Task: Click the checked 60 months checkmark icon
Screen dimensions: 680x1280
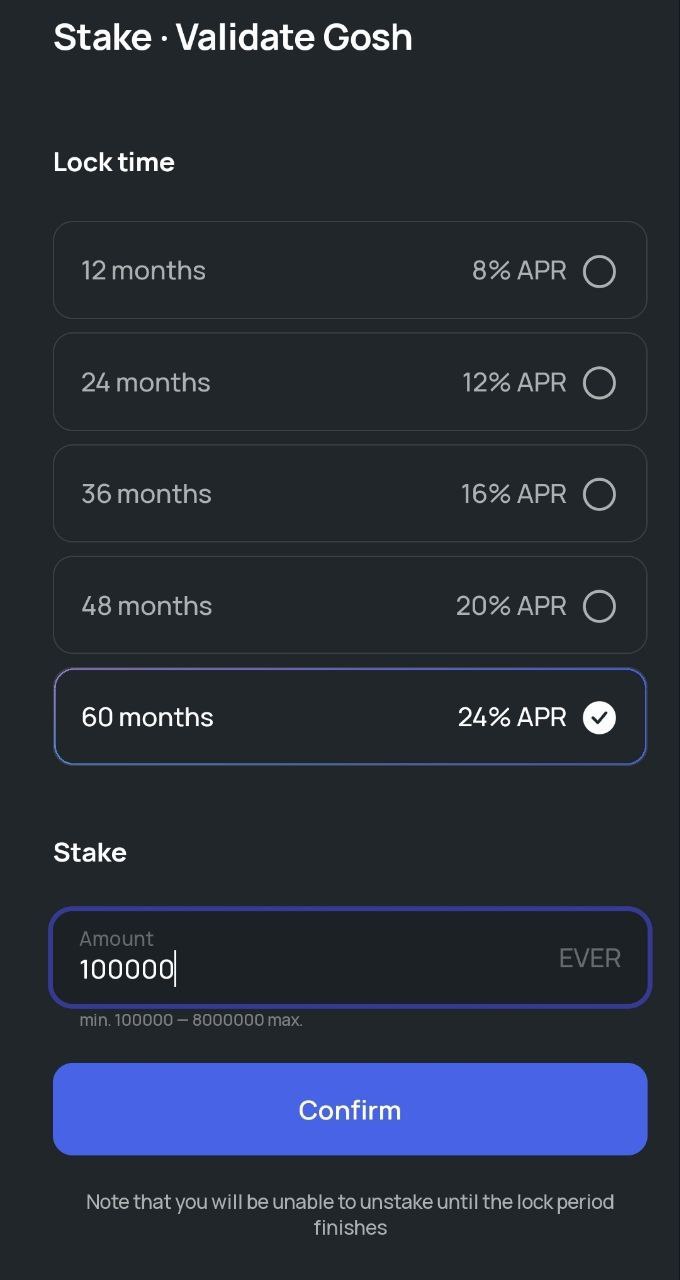Action: point(599,717)
